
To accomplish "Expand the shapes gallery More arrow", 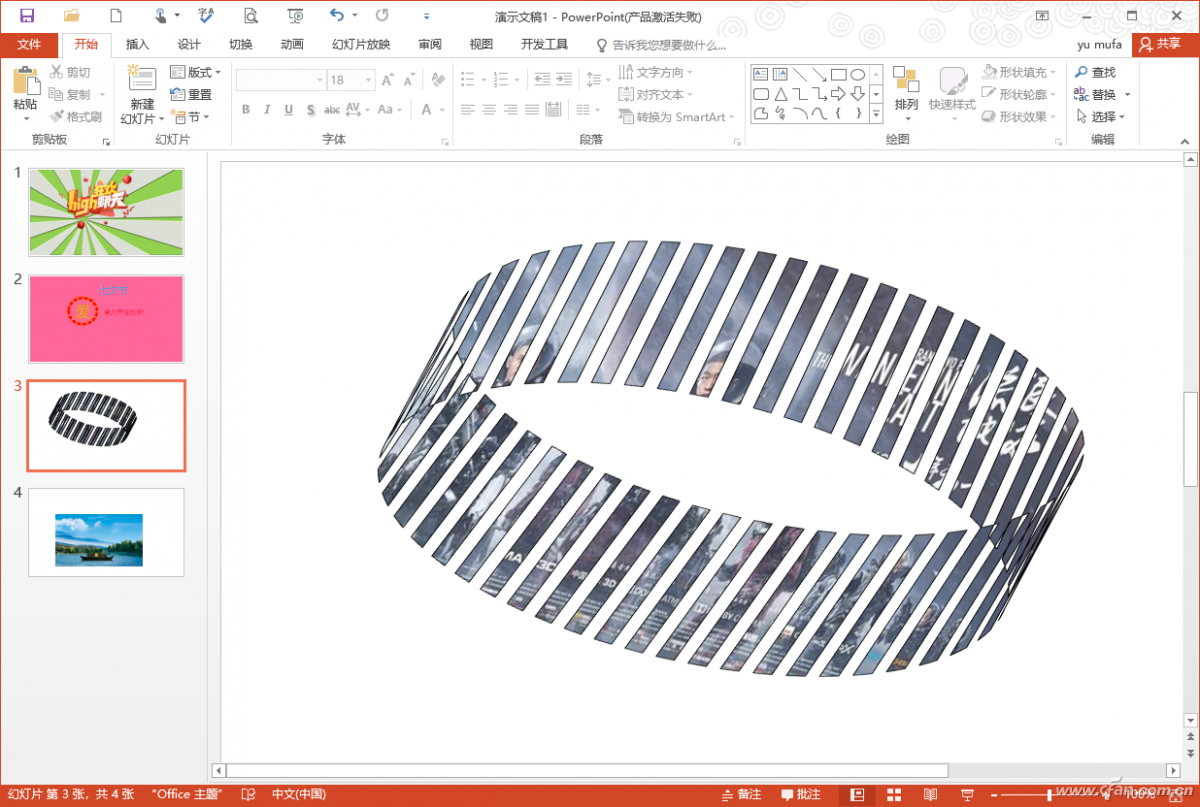I will pos(876,114).
